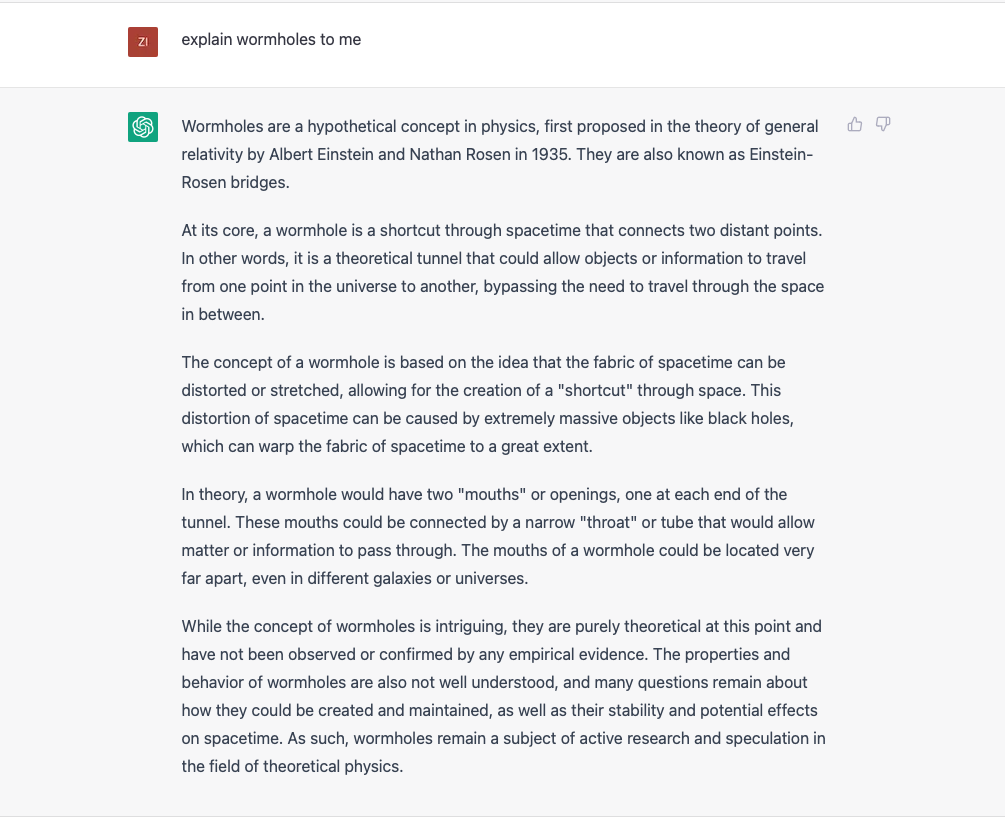Screen dimensions: 1005x817
Task: Select the user prompt "explain wormholes to me"
Action: (271, 40)
